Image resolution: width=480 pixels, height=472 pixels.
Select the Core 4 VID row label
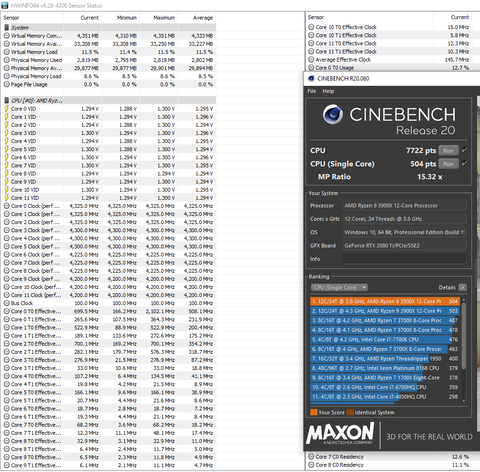(x=23, y=141)
